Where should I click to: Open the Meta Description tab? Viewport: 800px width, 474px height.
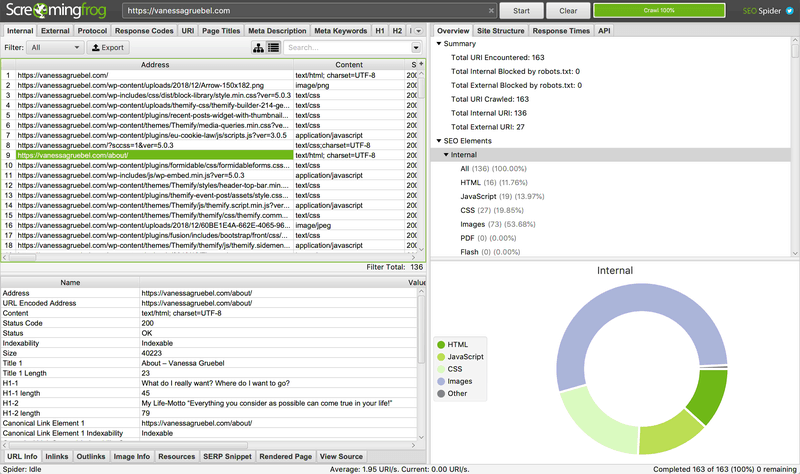pyautogui.click(x=277, y=31)
